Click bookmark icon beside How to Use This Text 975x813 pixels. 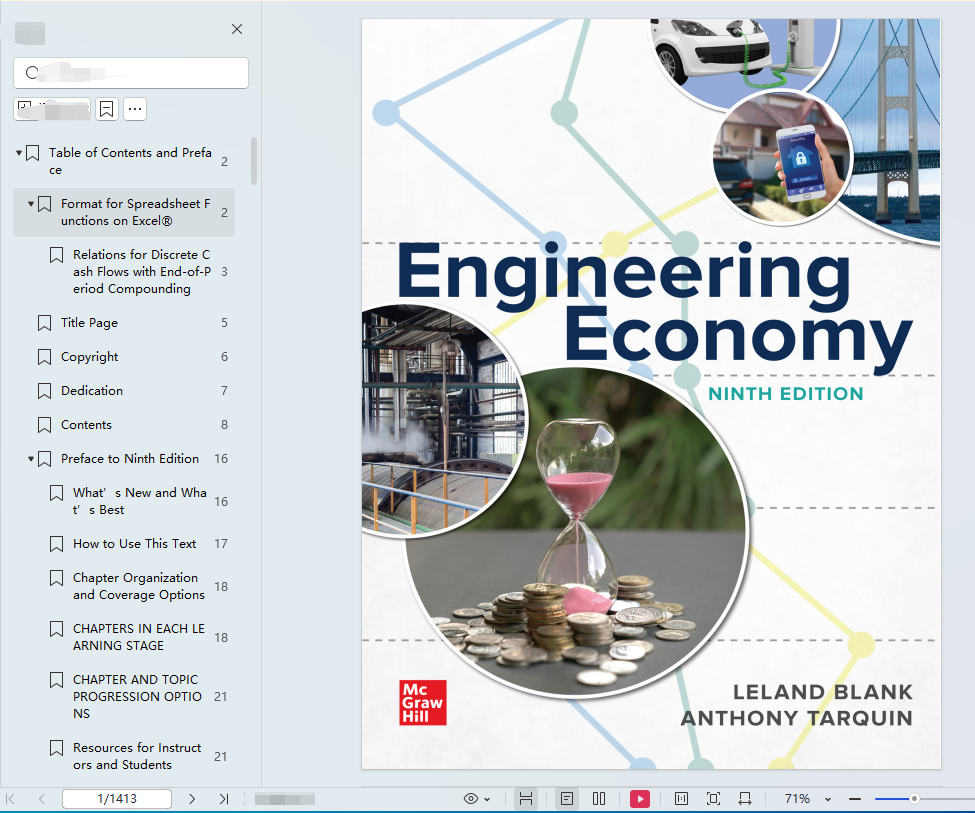(56, 544)
